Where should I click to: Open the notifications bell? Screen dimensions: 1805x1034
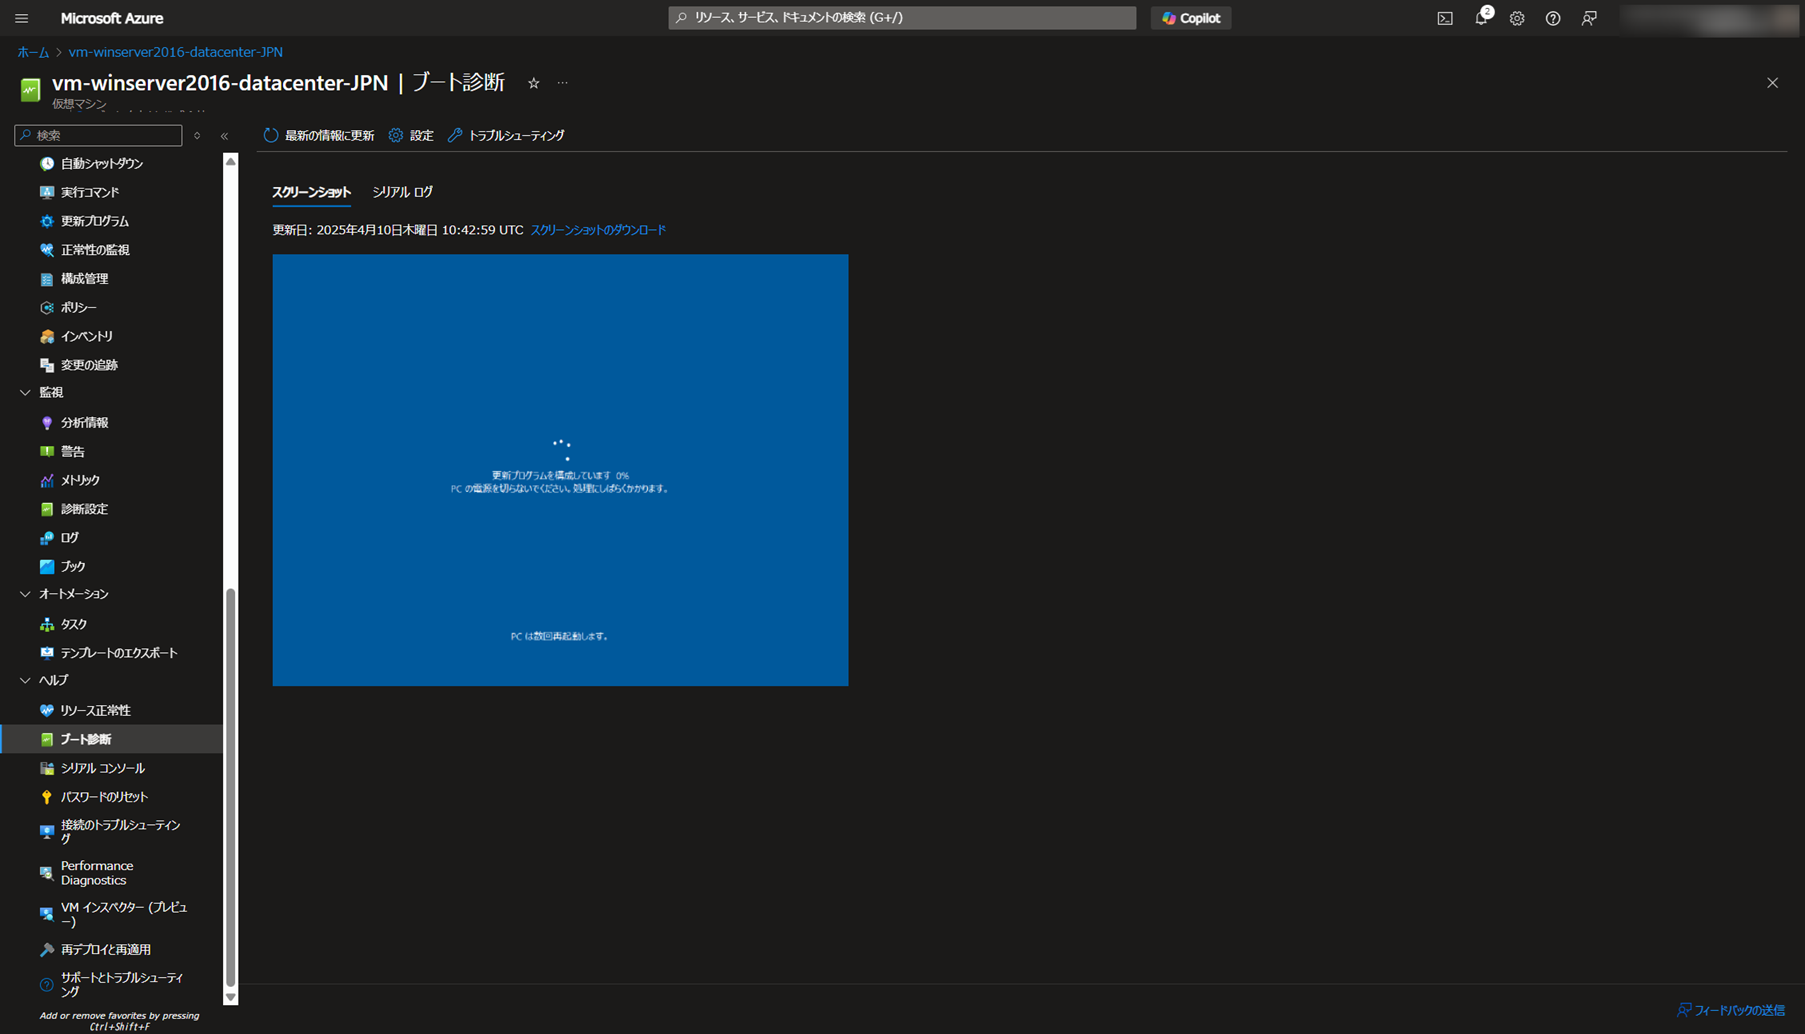click(1481, 18)
